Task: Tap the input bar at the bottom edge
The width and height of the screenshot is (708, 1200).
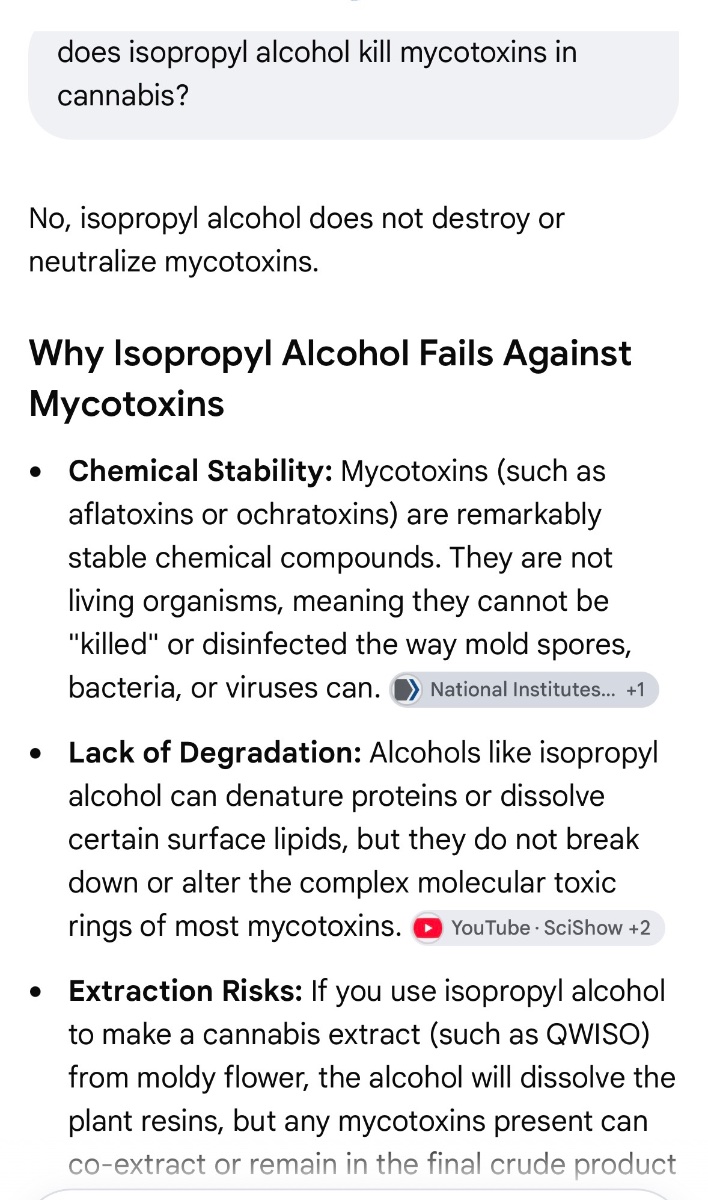Action: 354,1195
